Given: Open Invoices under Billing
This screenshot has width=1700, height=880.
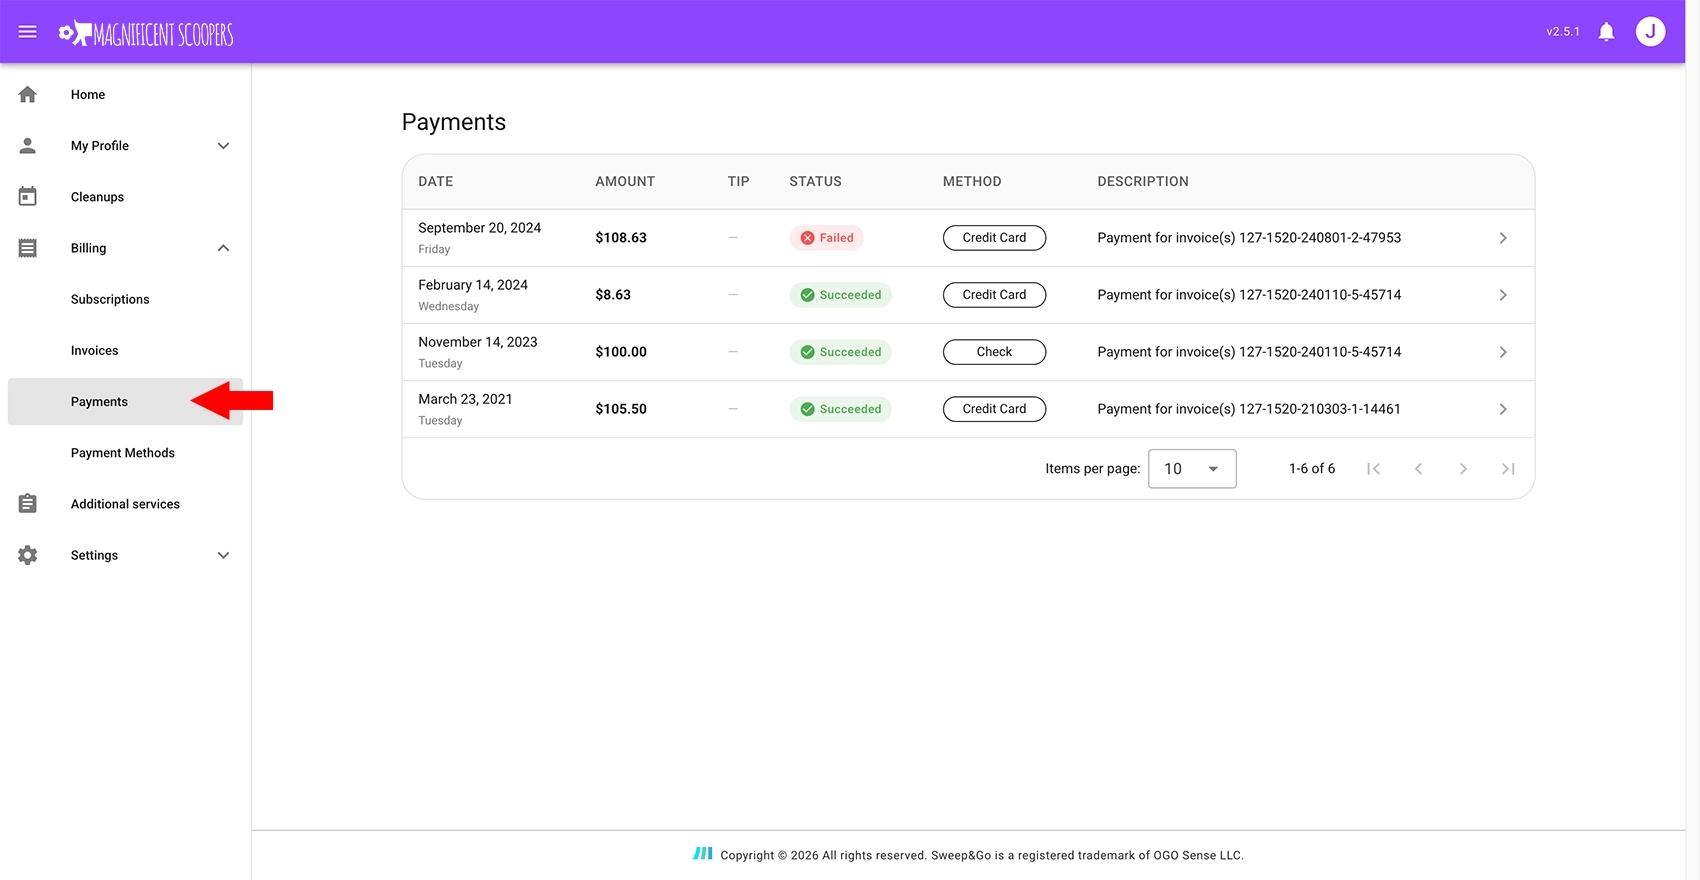Looking at the screenshot, I should click(x=94, y=350).
